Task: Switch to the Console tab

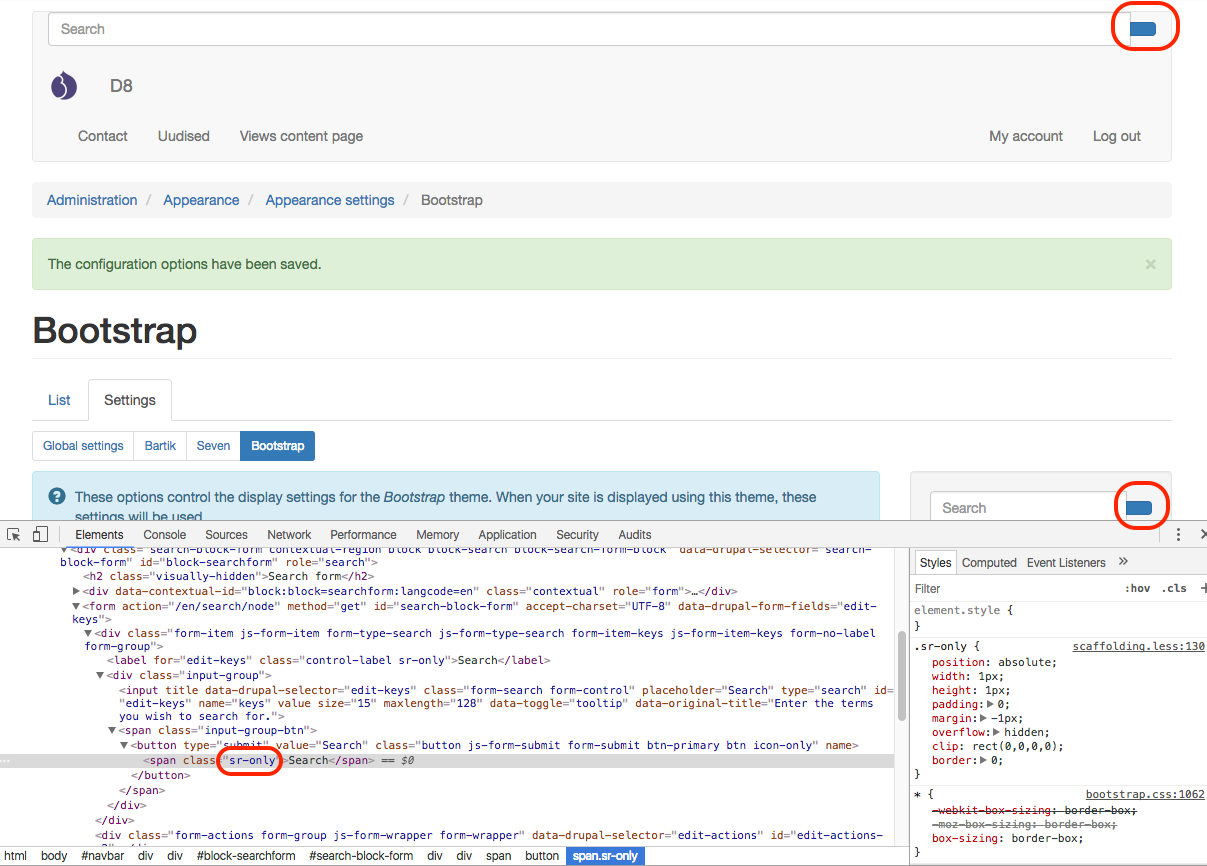Action: [164, 534]
